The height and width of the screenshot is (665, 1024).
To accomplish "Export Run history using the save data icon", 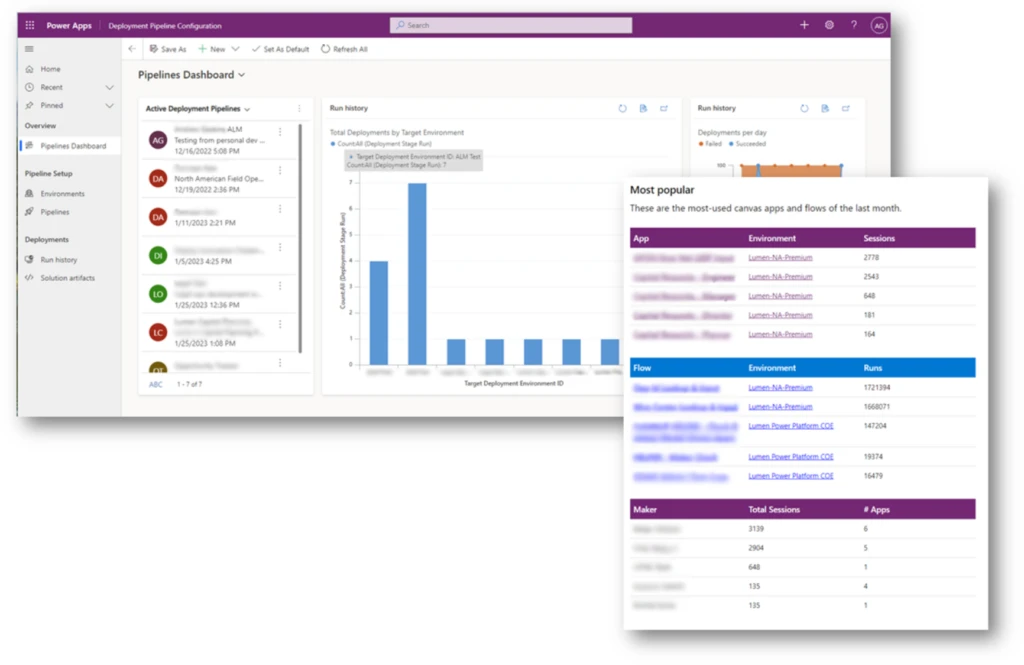I will pyautogui.click(x=643, y=108).
